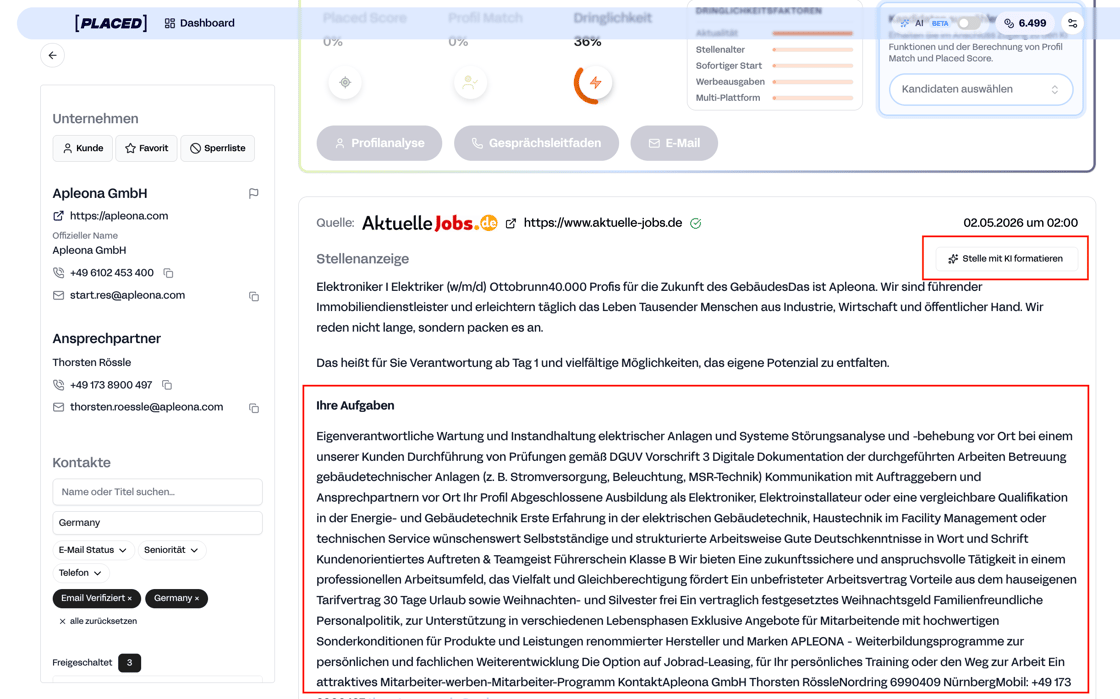
Task: Click the Multi-Plattform urgency bar
Action: (813, 98)
